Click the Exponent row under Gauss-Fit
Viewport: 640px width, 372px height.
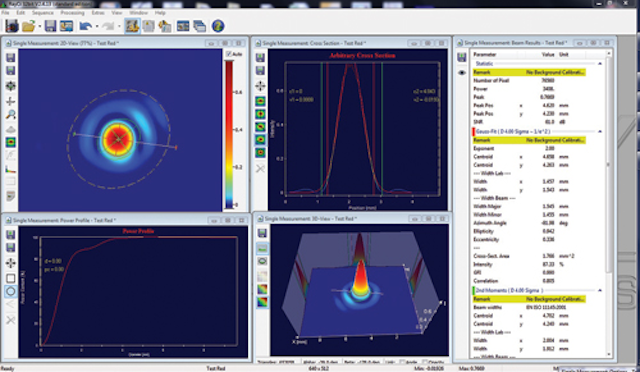coord(529,148)
